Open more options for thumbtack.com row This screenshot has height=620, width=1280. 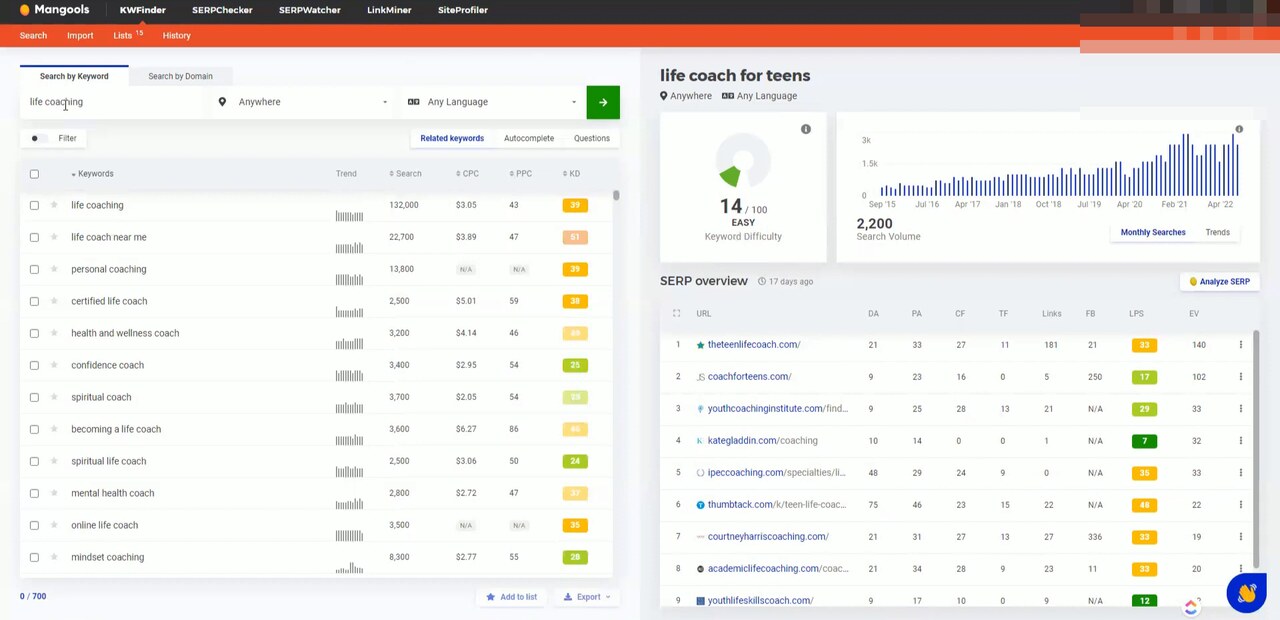tap(1241, 505)
